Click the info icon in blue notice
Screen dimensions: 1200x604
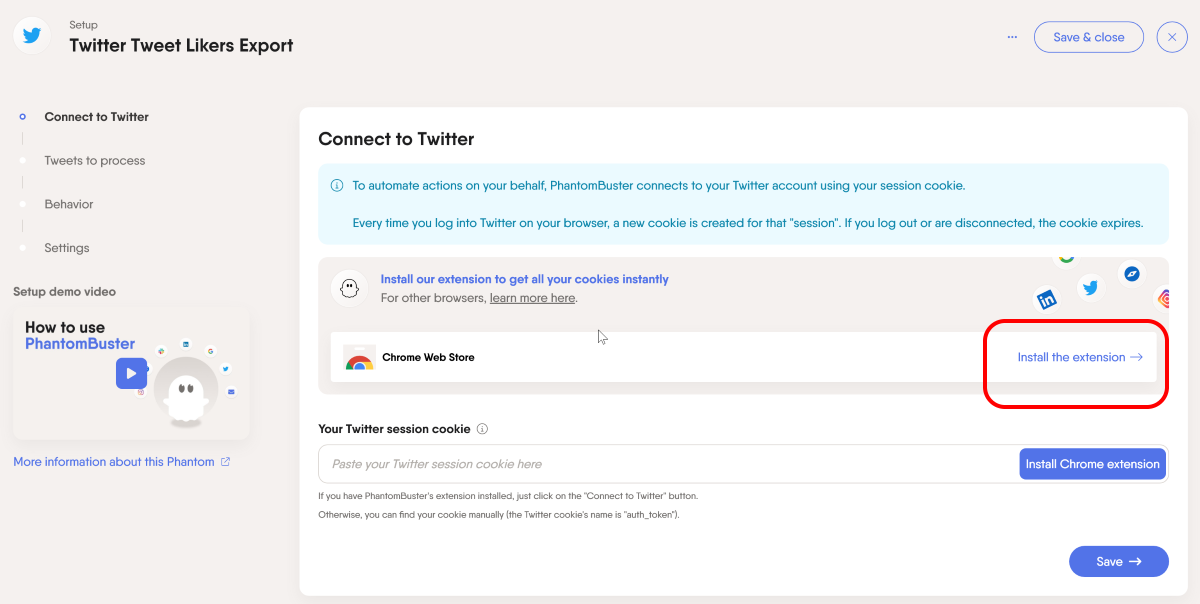click(x=337, y=186)
